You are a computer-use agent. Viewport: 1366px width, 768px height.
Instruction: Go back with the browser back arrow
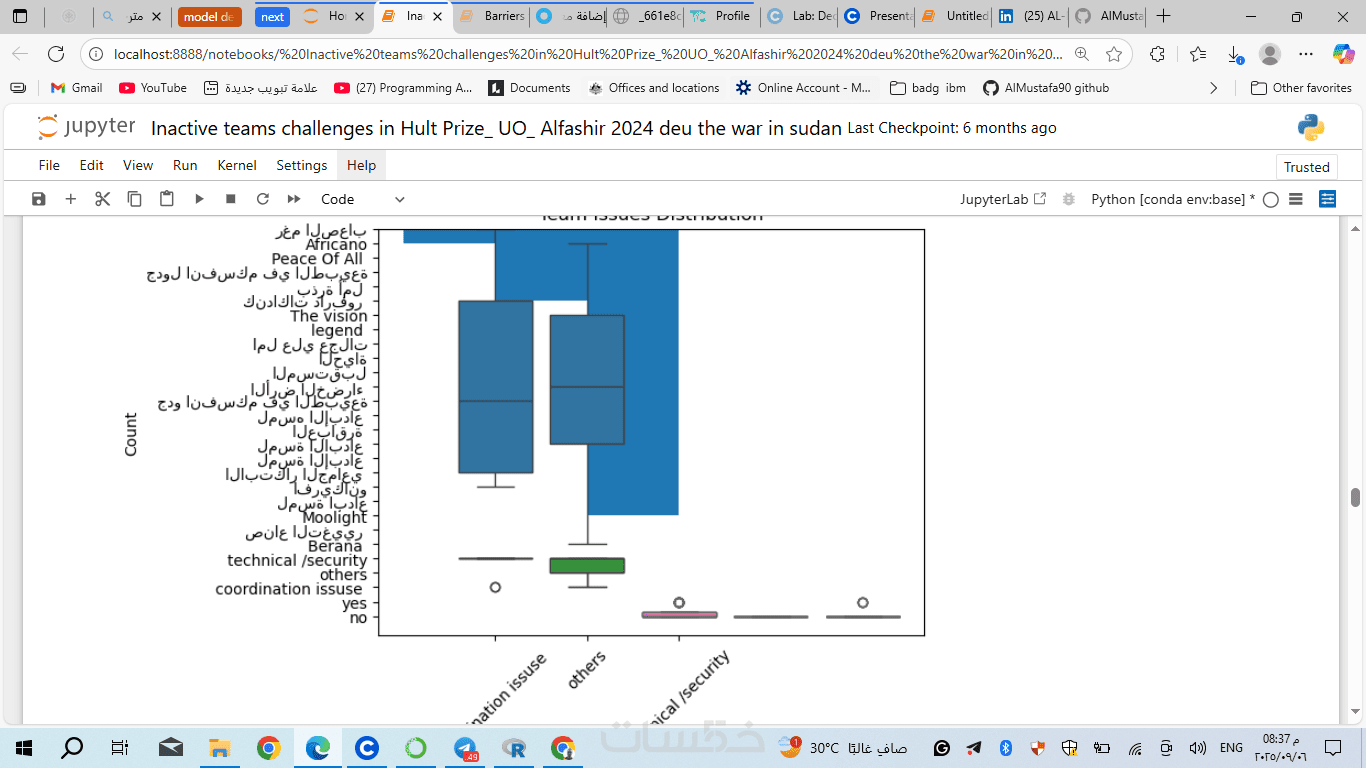pos(20,54)
